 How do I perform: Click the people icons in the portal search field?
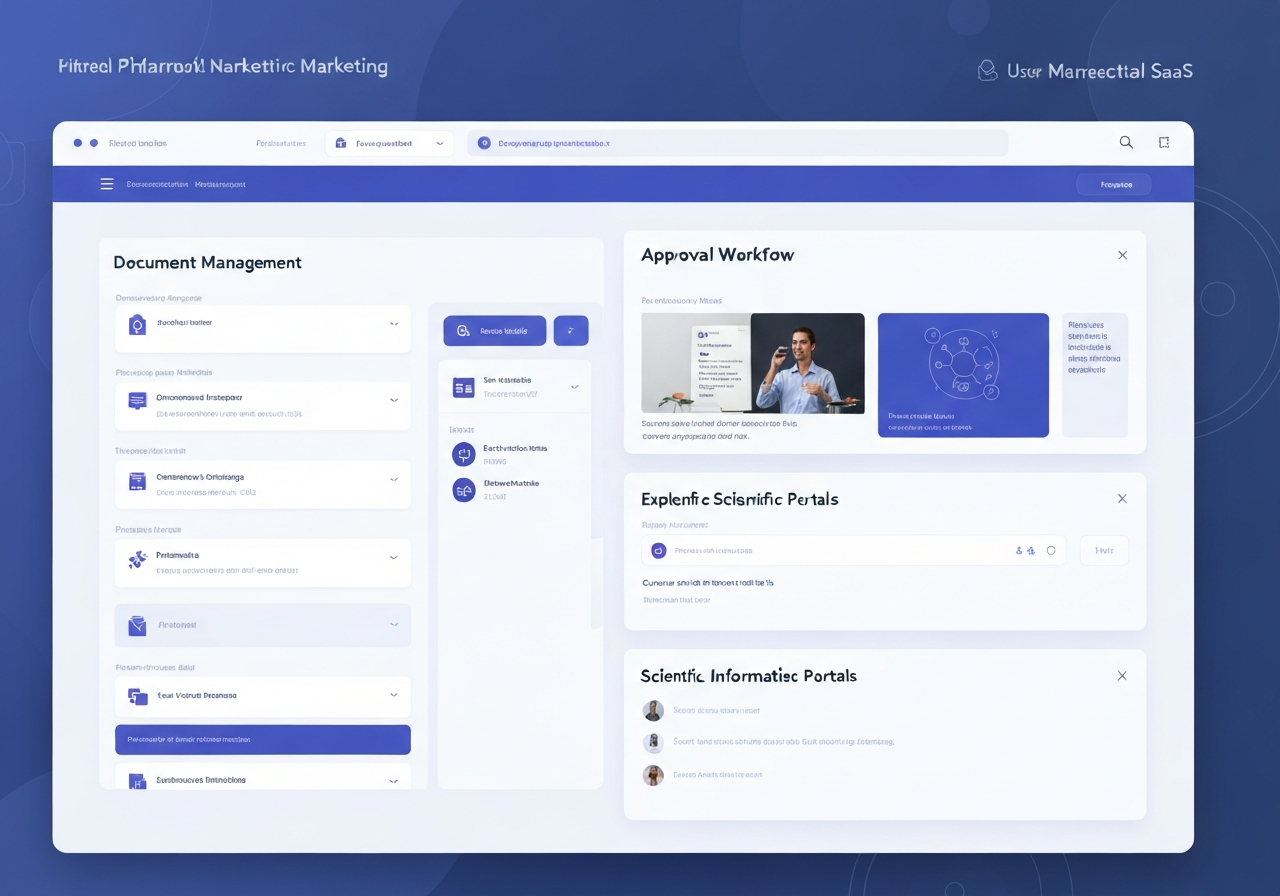1023,550
